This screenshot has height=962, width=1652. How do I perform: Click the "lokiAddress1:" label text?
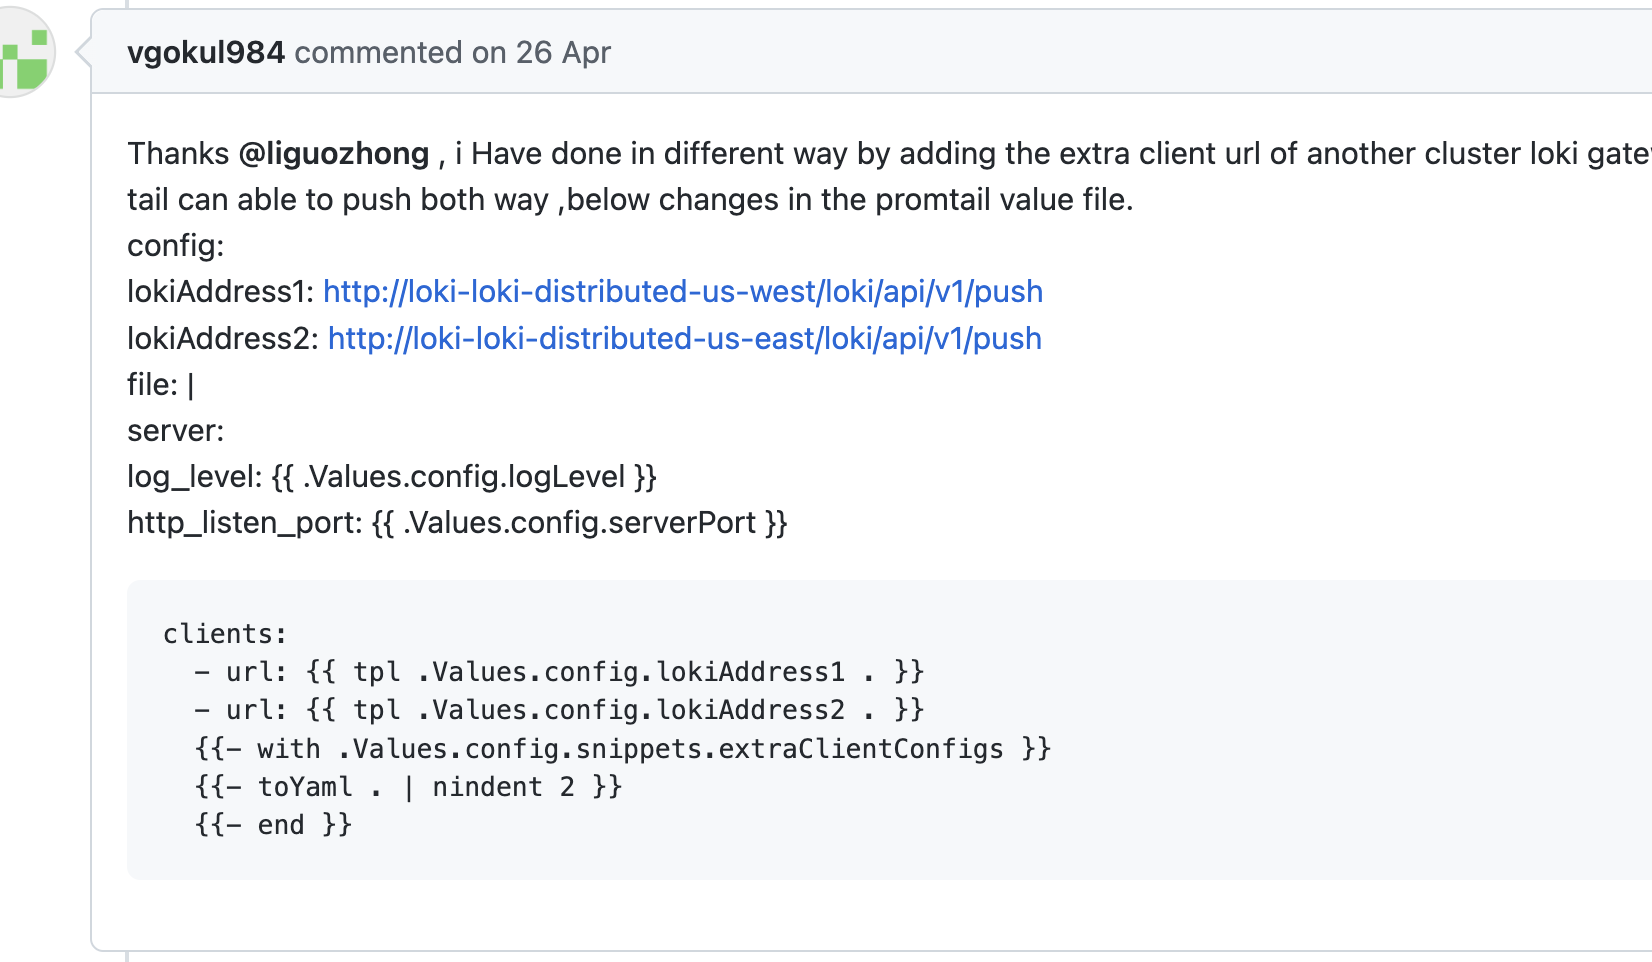pyautogui.click(x=221, y=292)
